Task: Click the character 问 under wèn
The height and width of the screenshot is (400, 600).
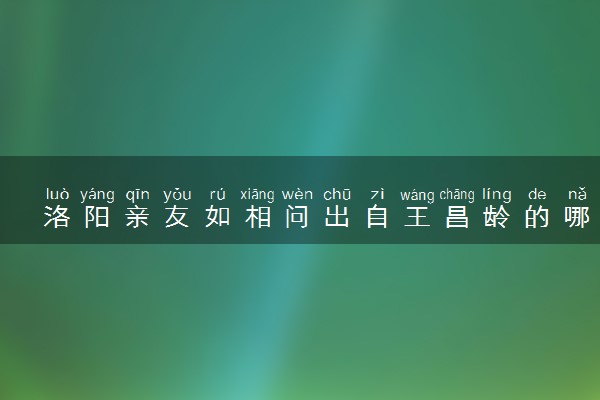Action: point(297,217)
